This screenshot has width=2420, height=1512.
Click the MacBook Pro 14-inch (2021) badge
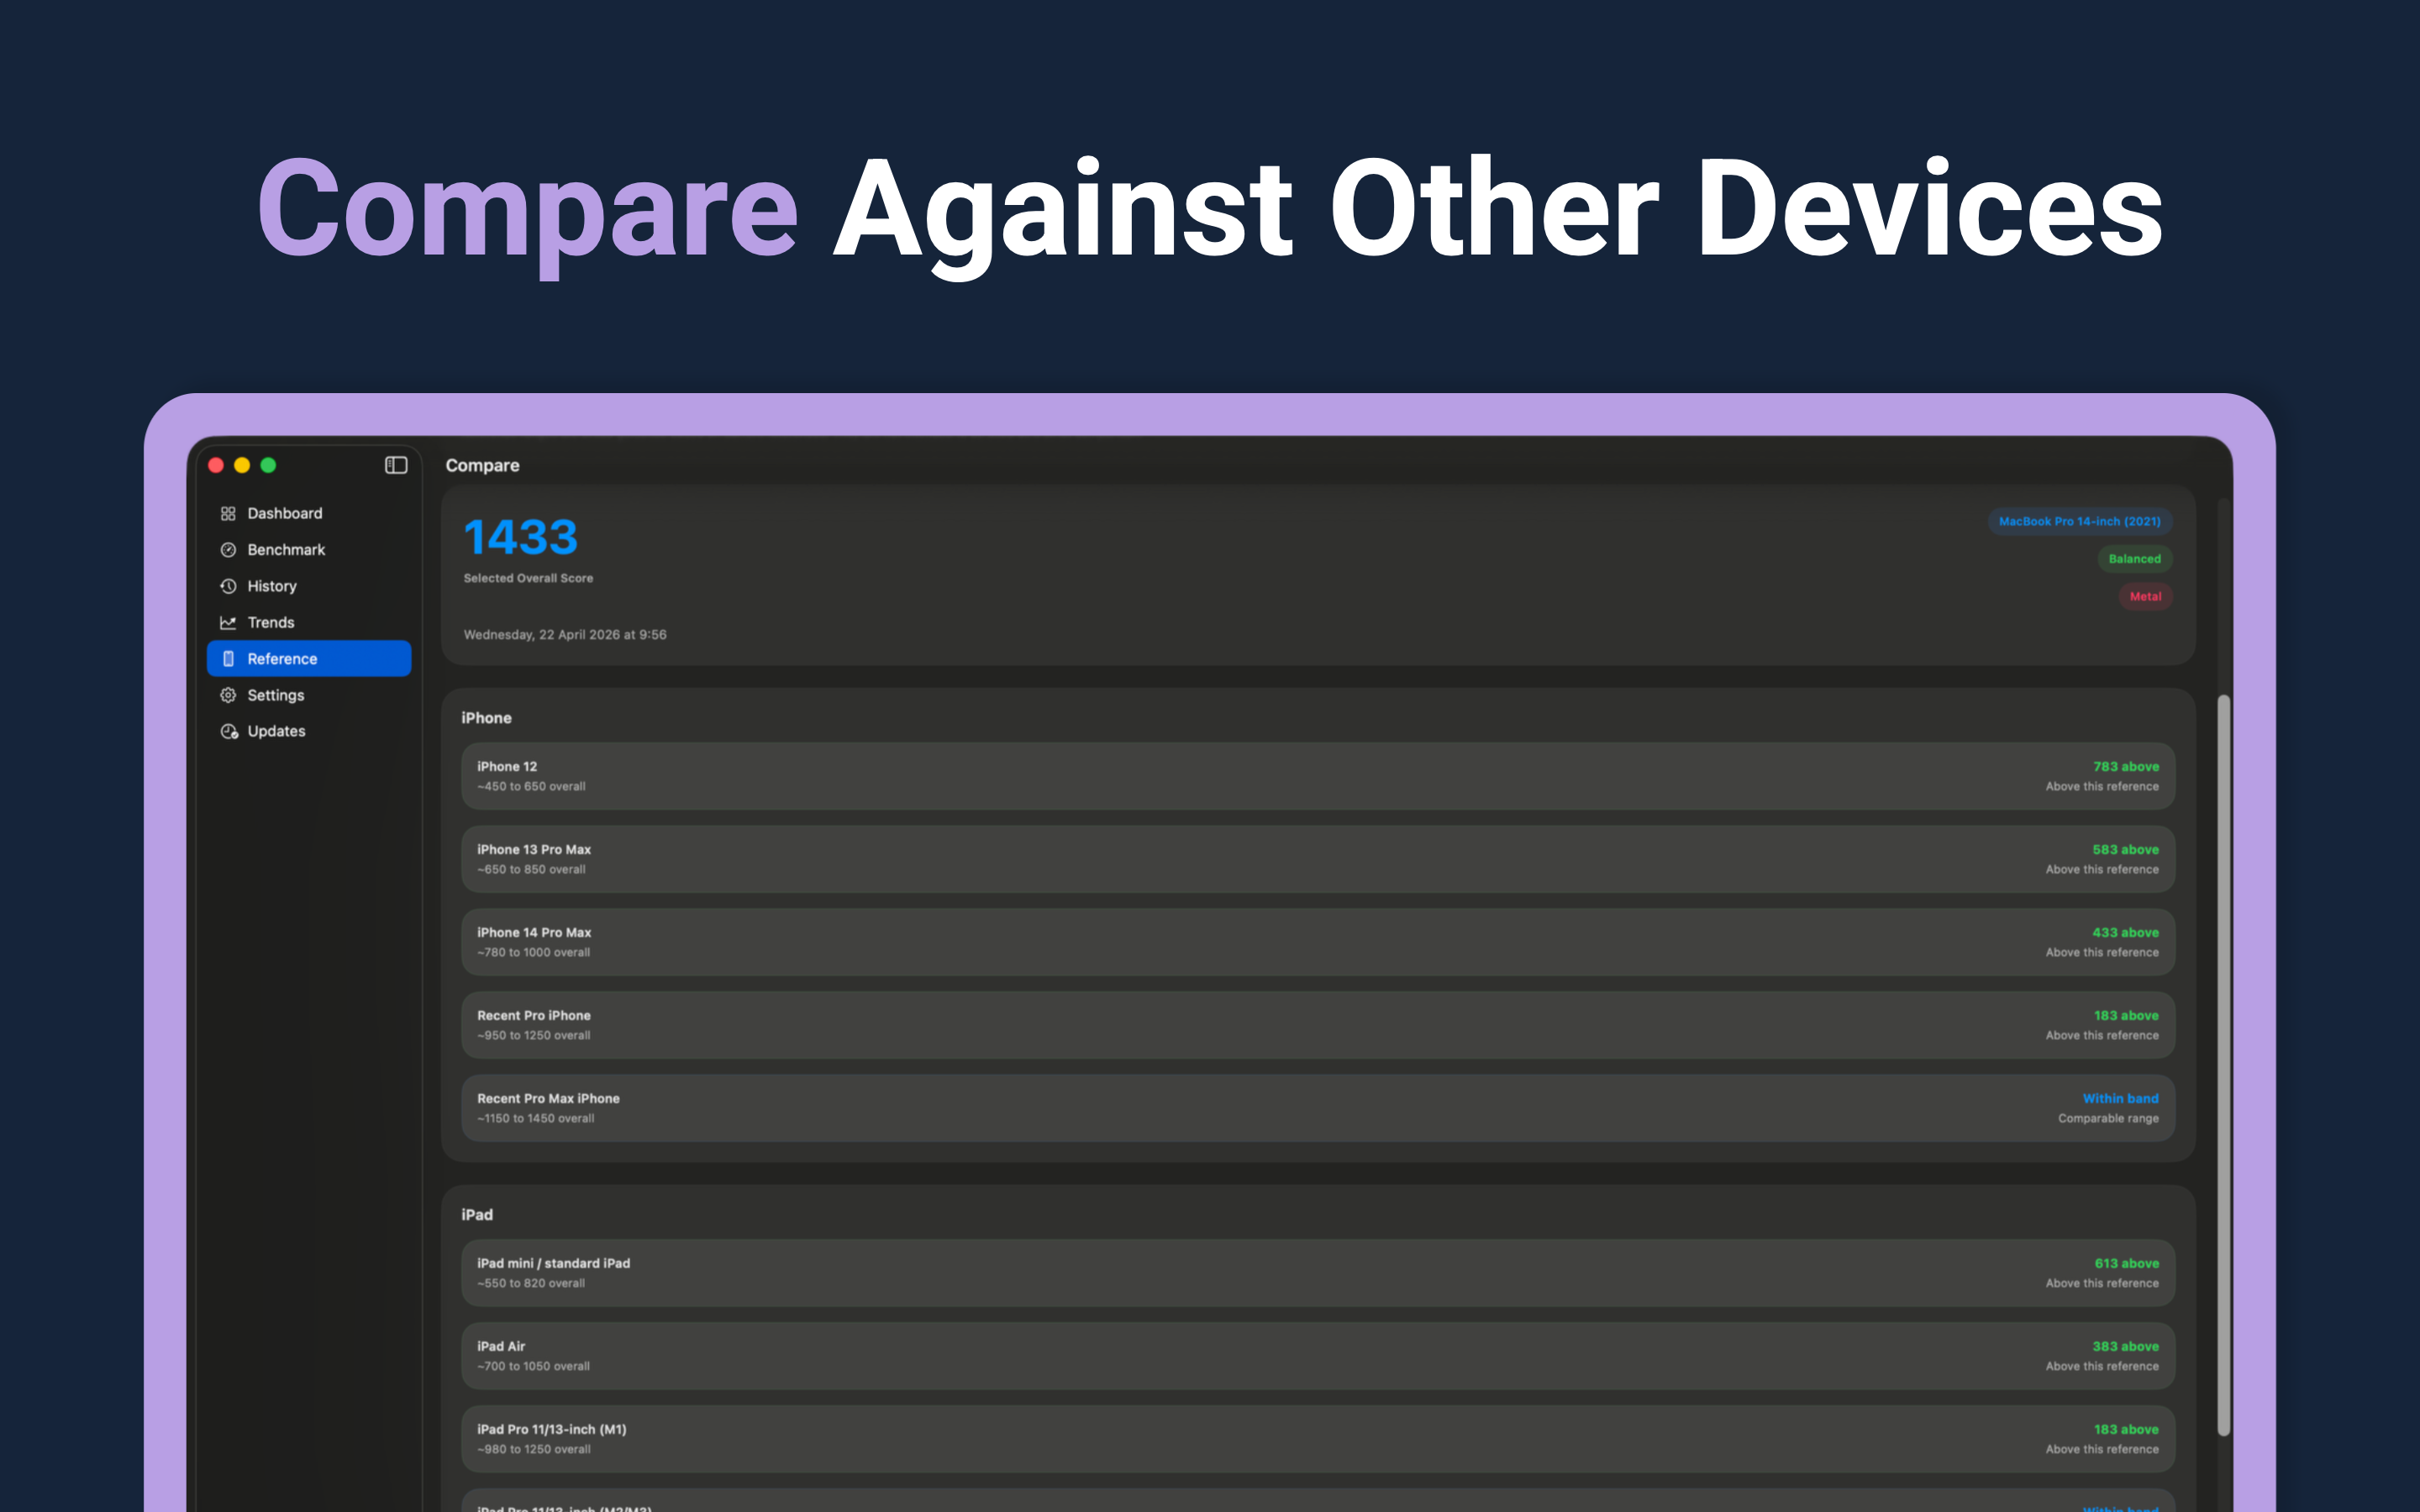[2079, 521]
